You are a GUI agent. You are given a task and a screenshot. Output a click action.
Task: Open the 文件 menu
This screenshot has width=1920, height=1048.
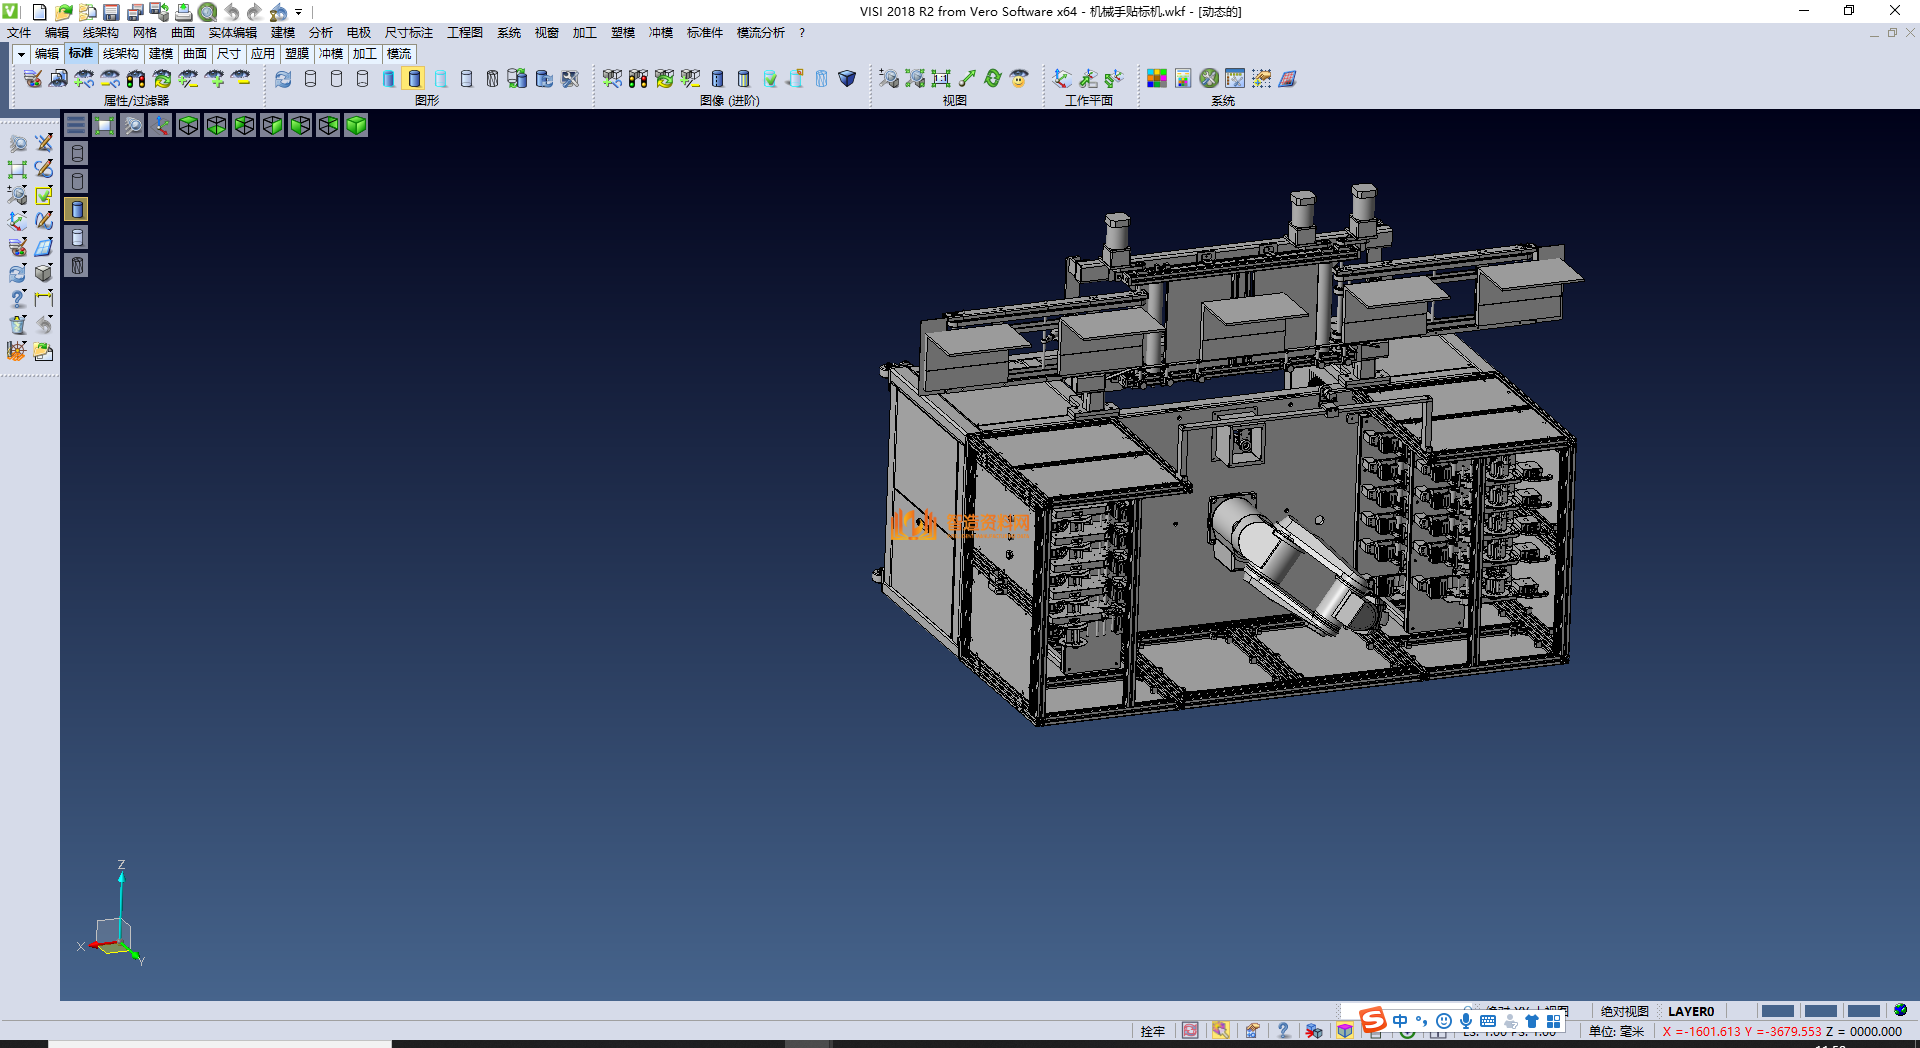tap(19, 33)
